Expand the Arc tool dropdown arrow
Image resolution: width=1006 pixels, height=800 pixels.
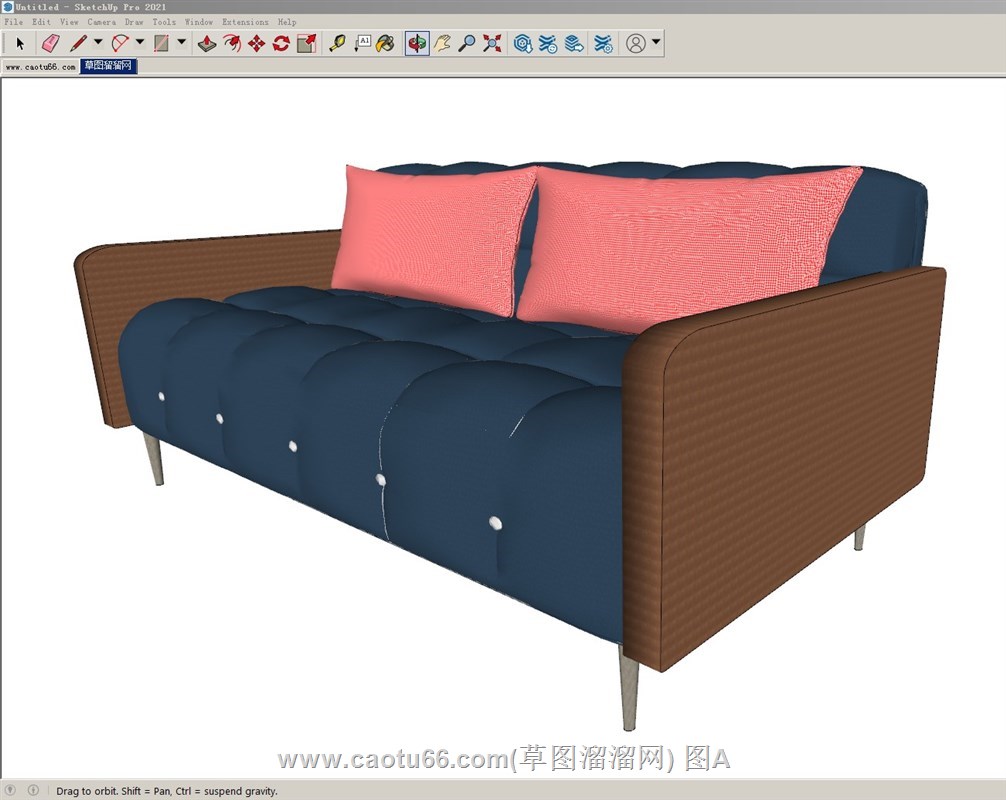pos(140,43)
